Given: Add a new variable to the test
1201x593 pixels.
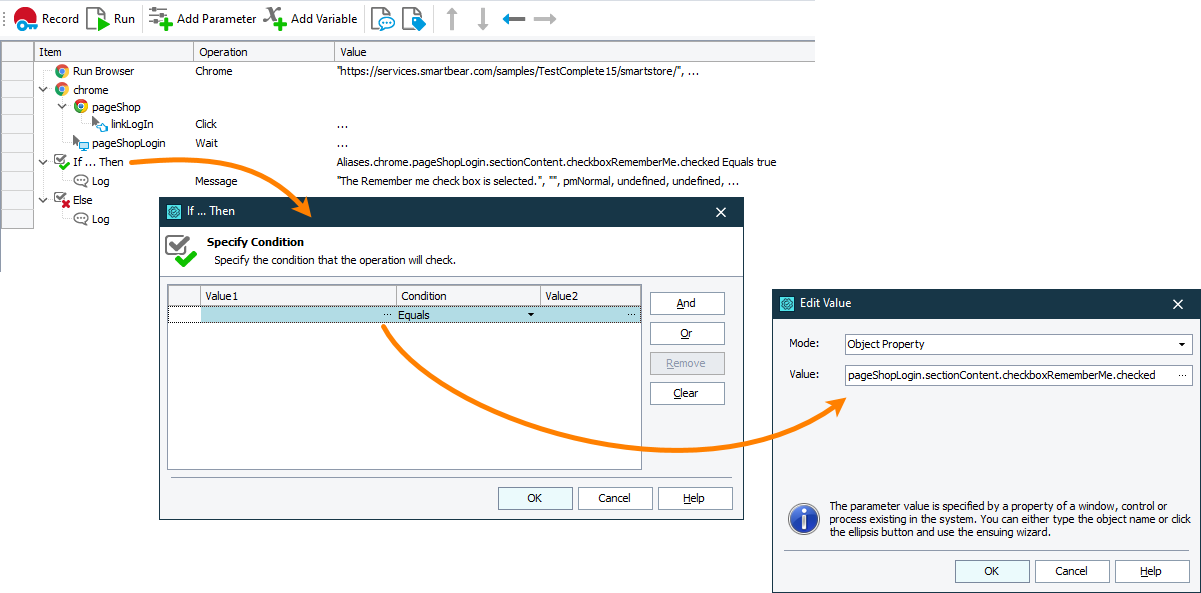Looking at the screenshot, I should (x=320, y=18).
